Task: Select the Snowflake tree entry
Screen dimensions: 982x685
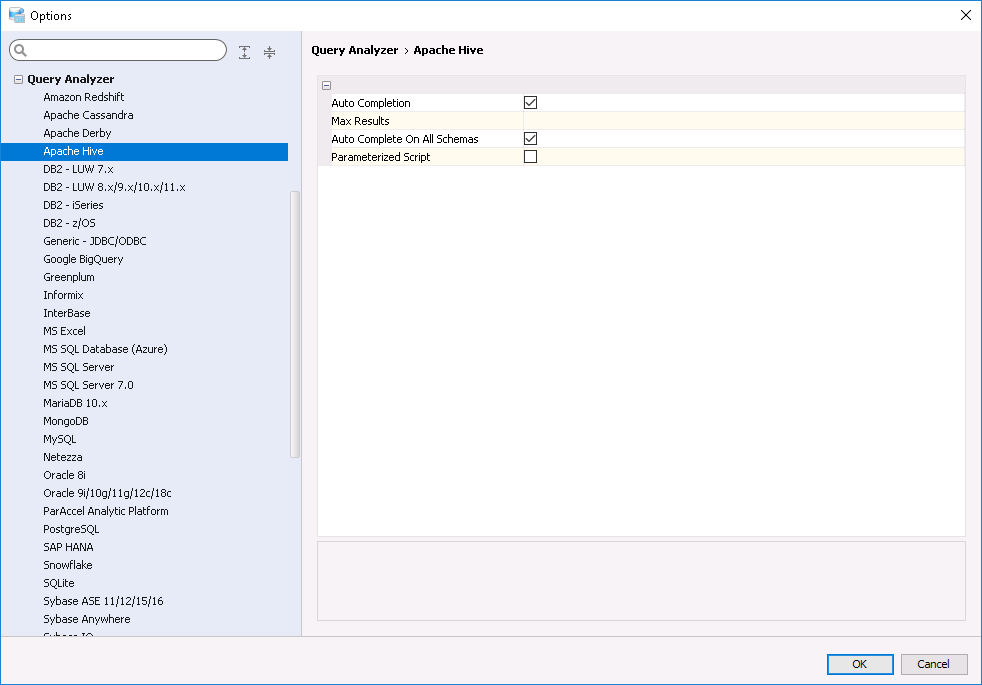Action: [x=68, y=565]
